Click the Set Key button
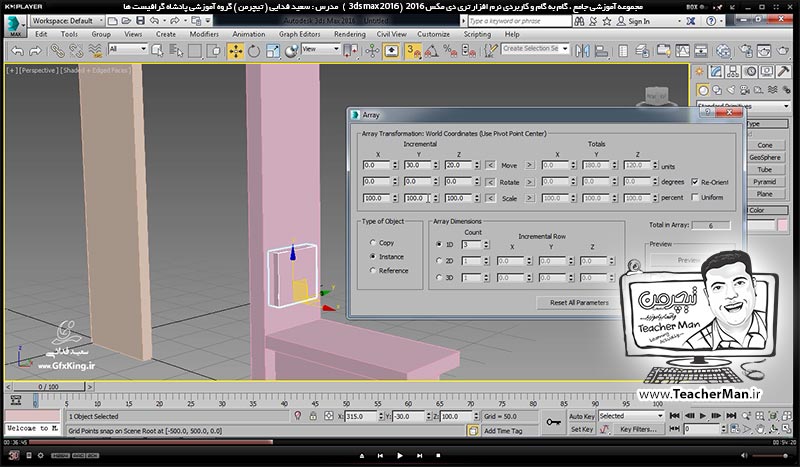800x467 pixels. coord(582,429)
